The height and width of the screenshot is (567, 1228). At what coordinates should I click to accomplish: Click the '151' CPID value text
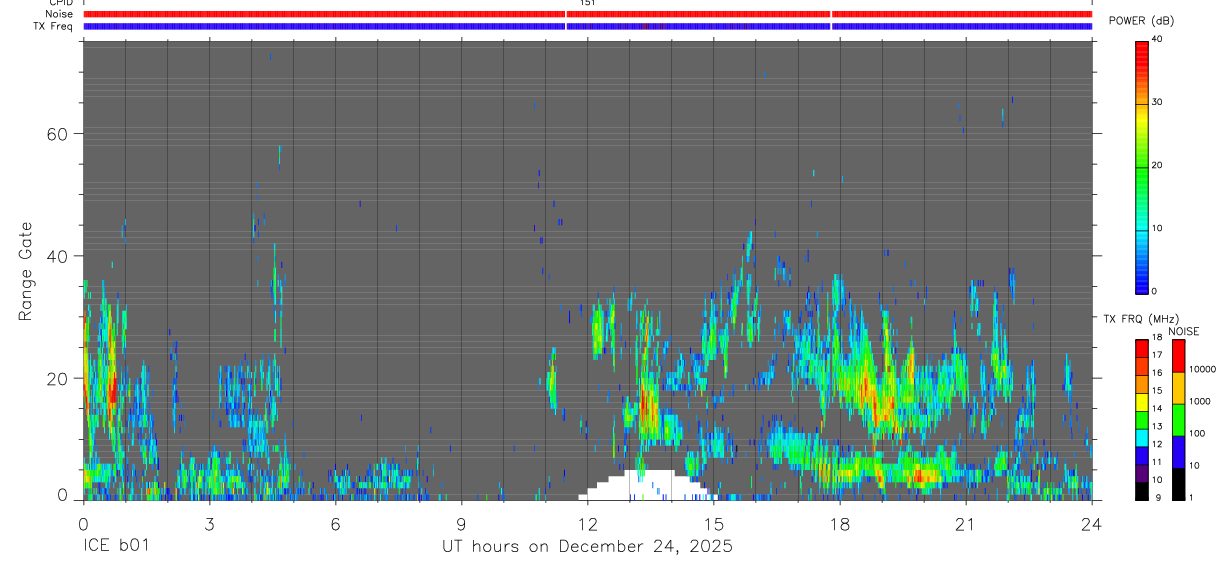pos(588,3)
